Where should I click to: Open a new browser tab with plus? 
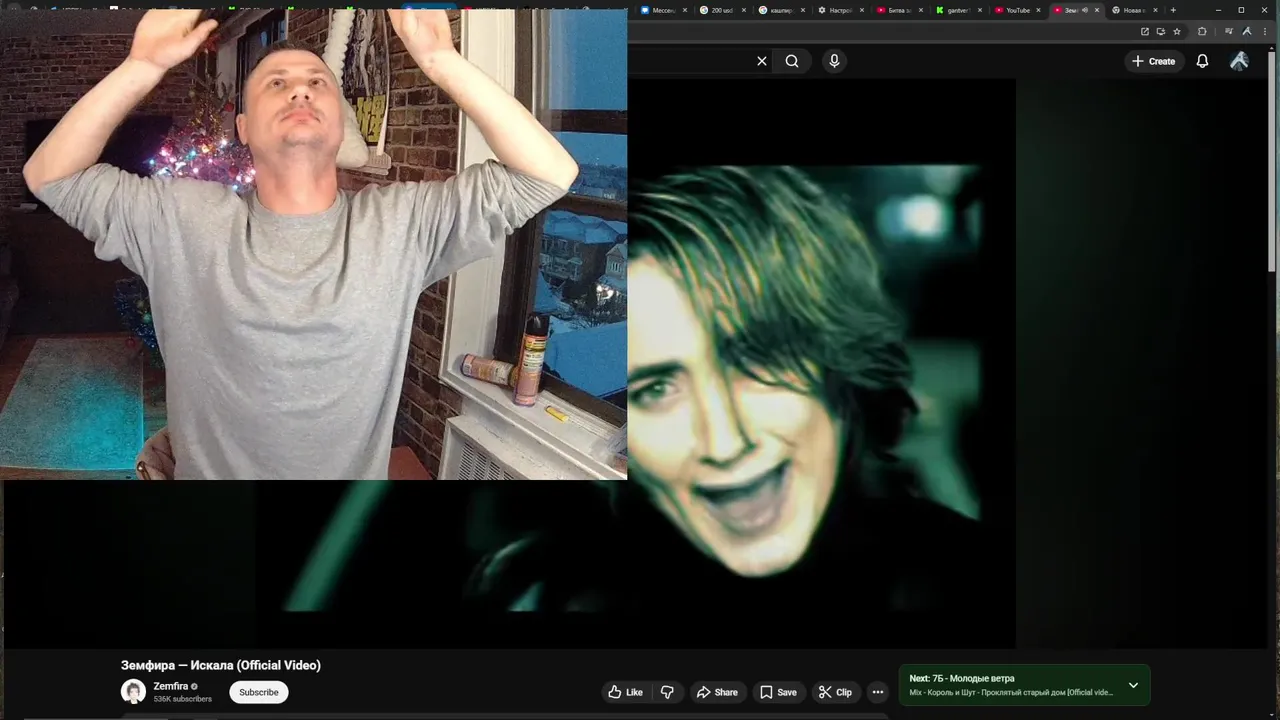[x=1173, y=10]
